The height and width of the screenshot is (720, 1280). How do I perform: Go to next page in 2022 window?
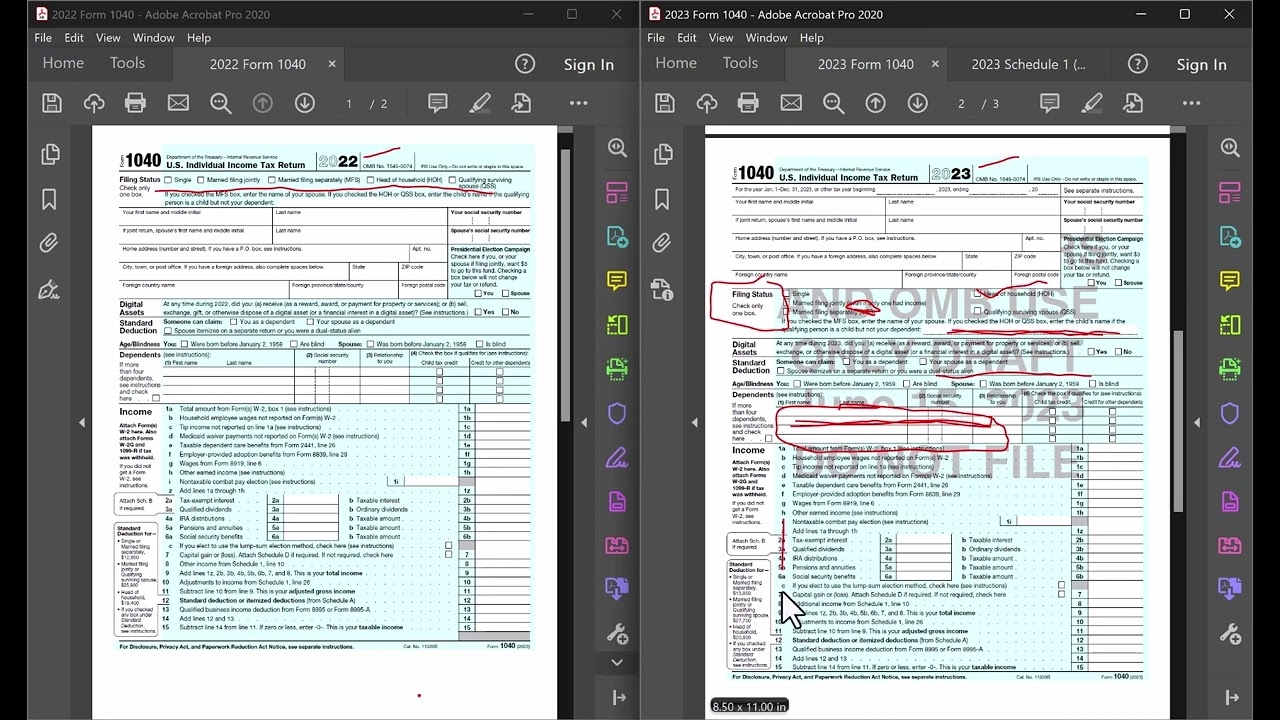[305, 103]
